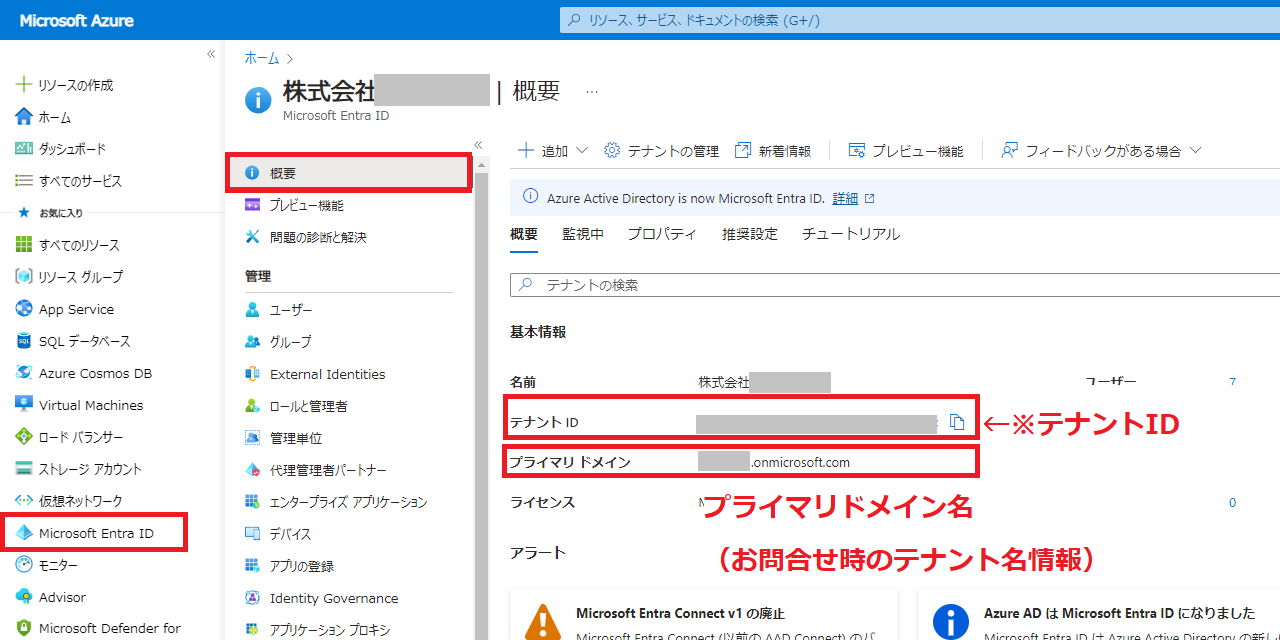1280x640 pixels.
Task: Click user count link 7
Action: point(1233,382)
